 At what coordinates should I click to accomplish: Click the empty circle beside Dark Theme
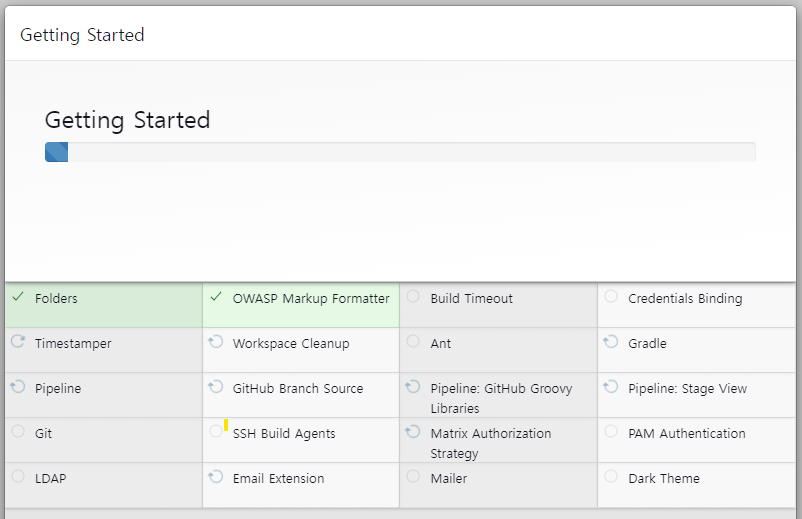pos(611,476)
